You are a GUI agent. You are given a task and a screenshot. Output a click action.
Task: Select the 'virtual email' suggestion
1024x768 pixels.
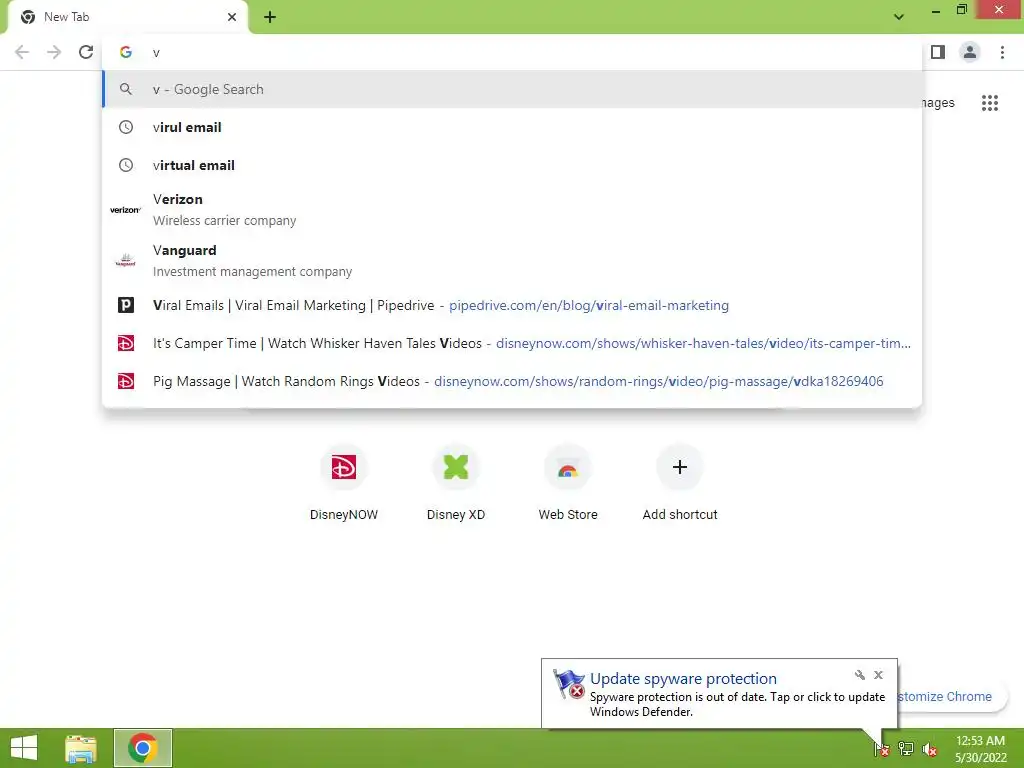click(x=512, y=165)
